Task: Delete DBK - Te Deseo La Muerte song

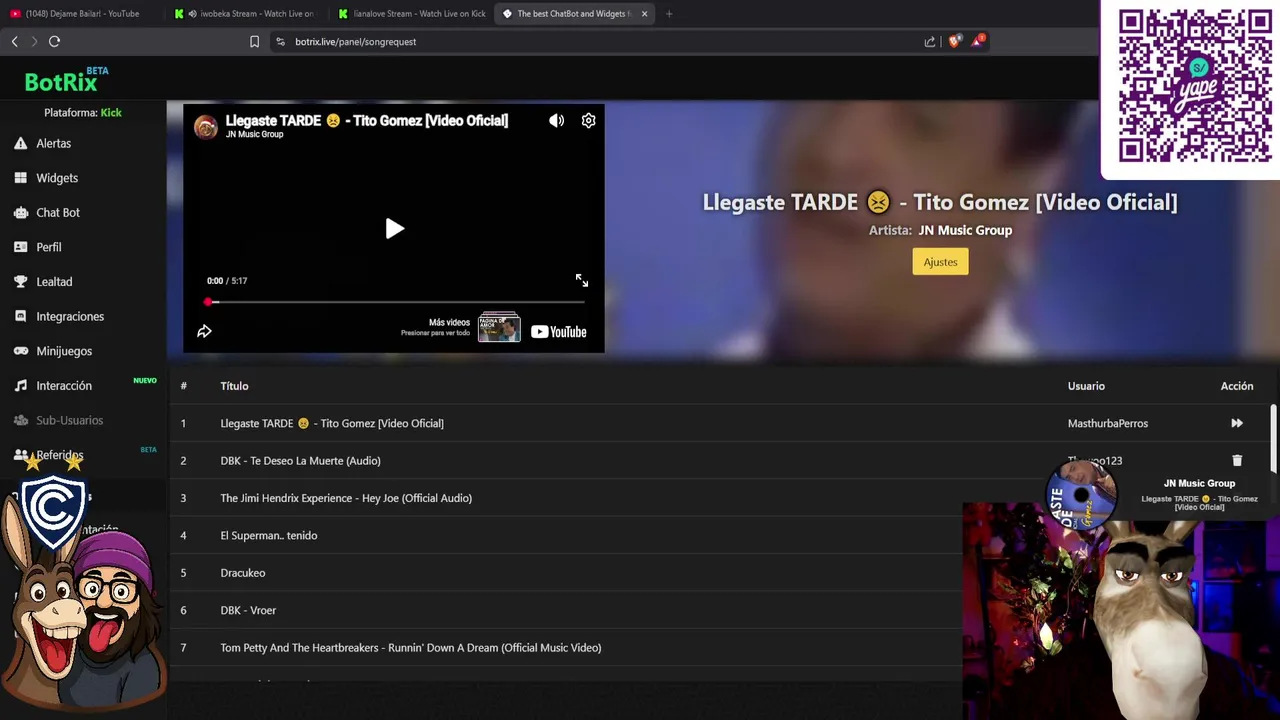Action: pyautogui.click(x=1237, y=461)
